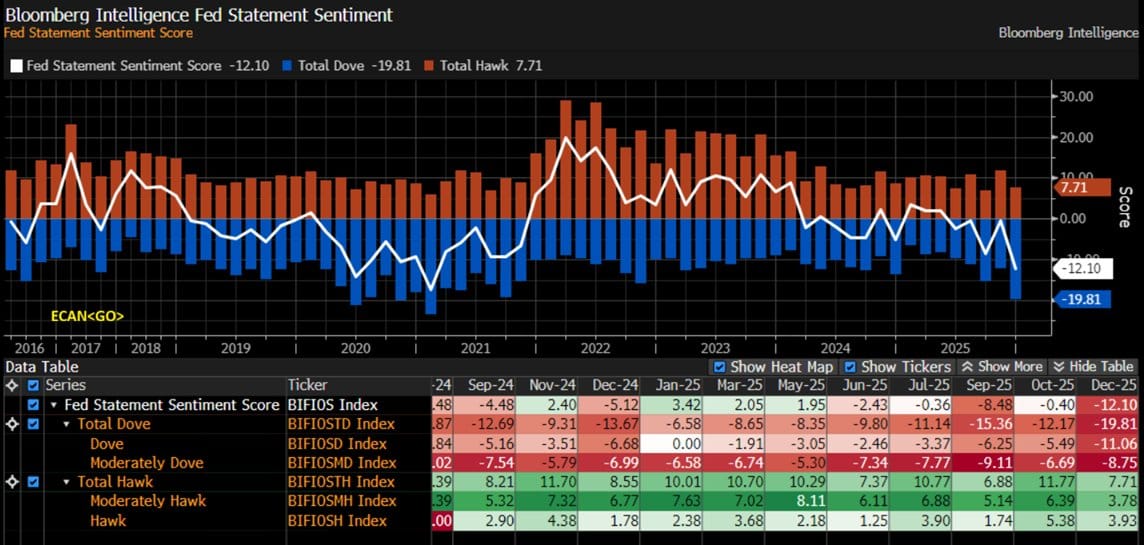Click the blue Total Dove legend swatch

(286, 66)
